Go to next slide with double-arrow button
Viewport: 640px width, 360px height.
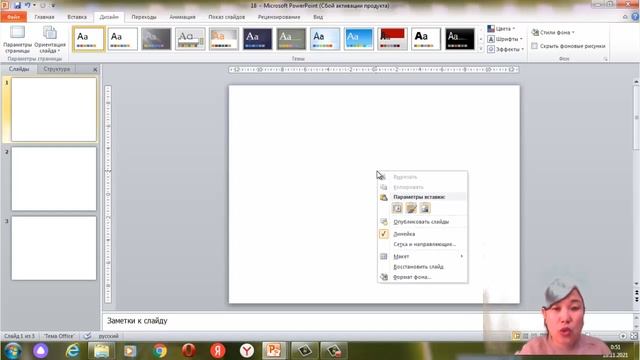pos(636,299)
